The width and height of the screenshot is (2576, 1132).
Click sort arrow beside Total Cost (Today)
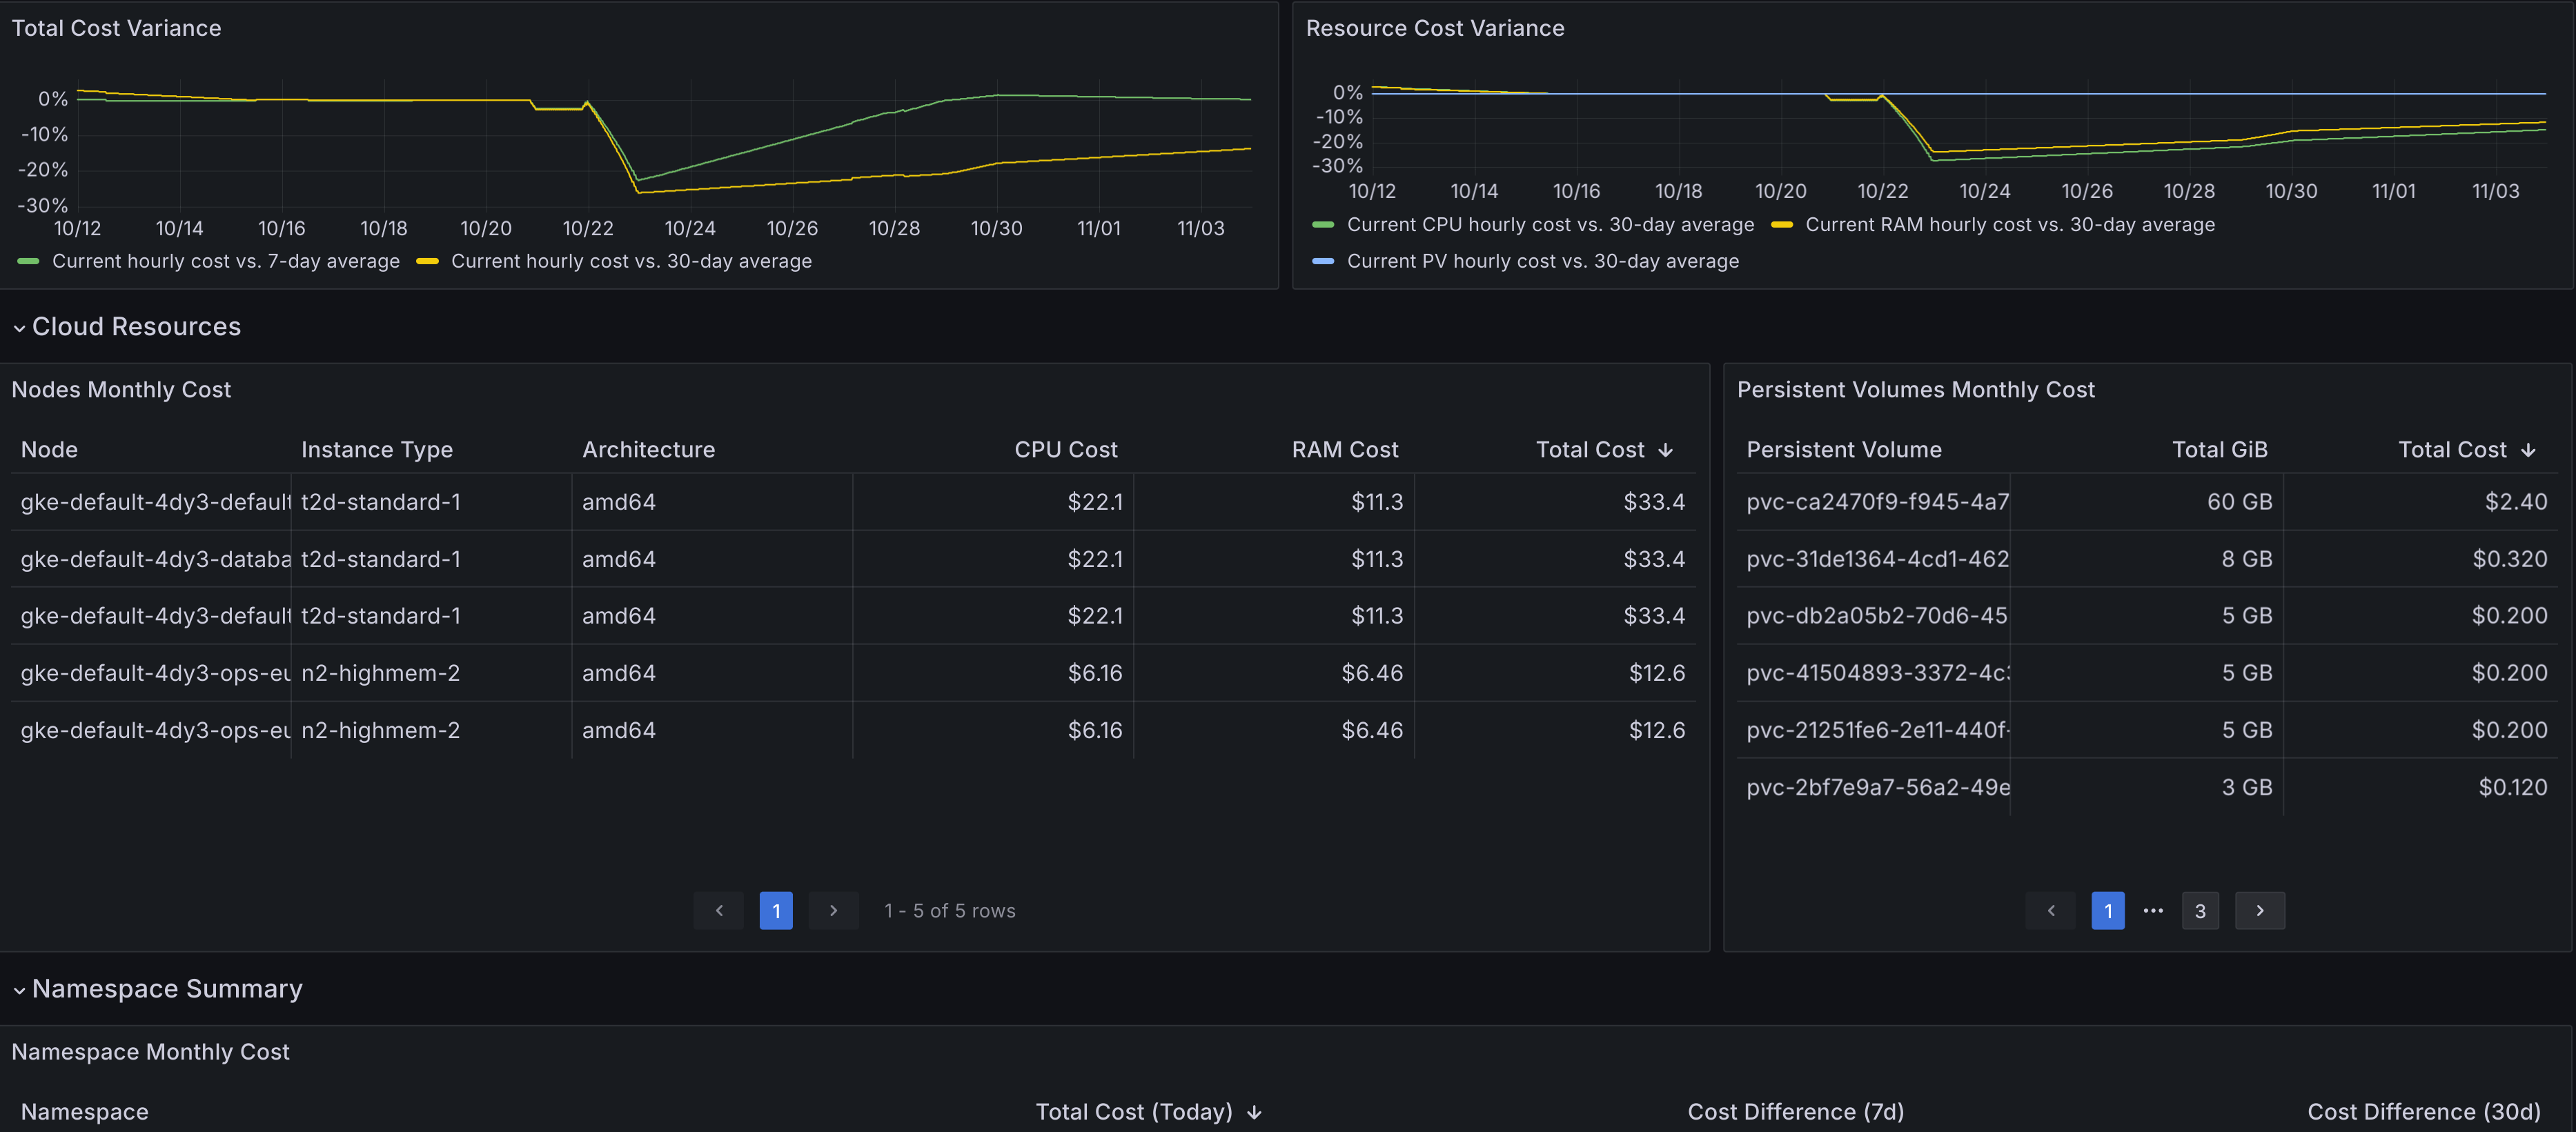click(x=1254, y=1112)
